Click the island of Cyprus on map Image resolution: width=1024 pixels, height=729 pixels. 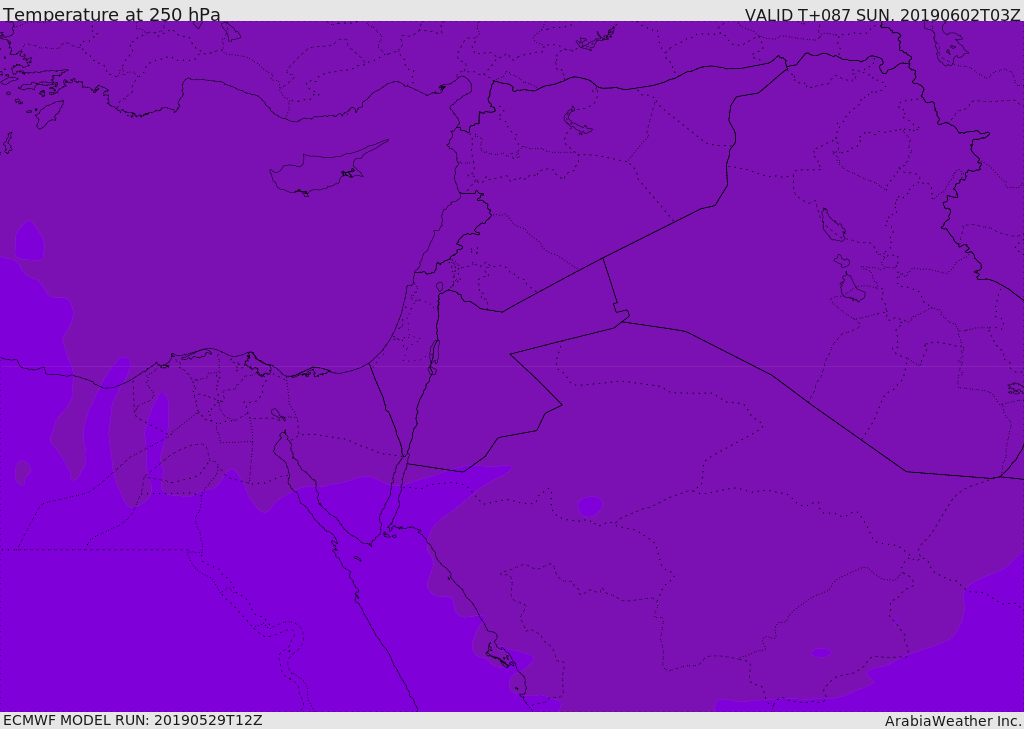[327, 170]
